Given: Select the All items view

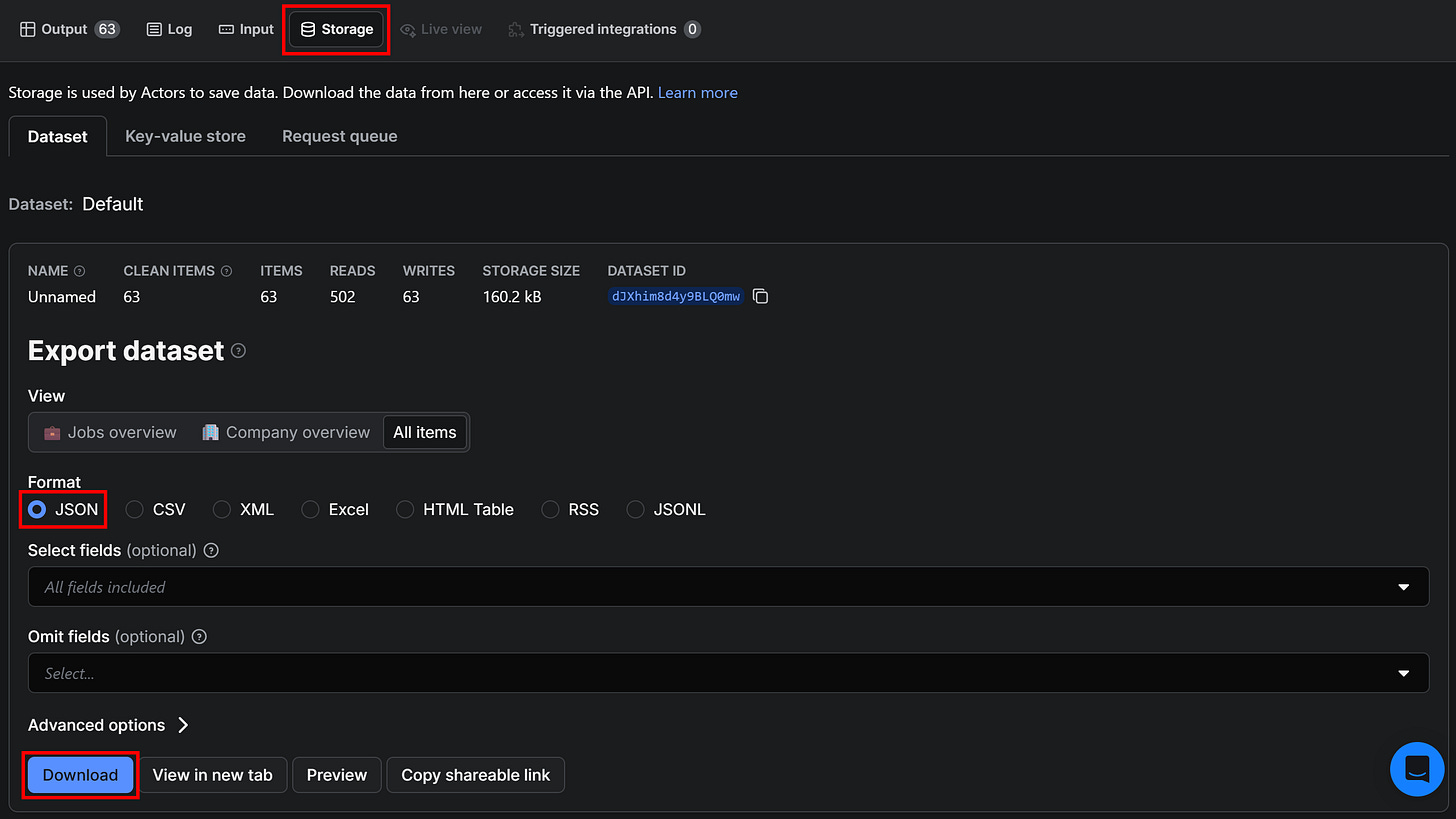Looking at the screenshot, I should click(x=425, y=432).
